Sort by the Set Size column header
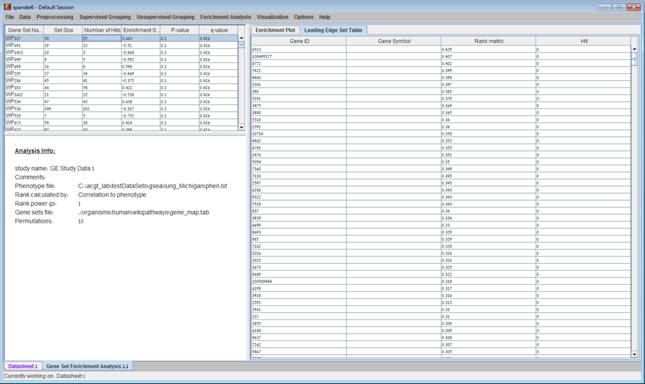Image resolution: width=645 pixels, height=384 pixels. tap(63, 30)
